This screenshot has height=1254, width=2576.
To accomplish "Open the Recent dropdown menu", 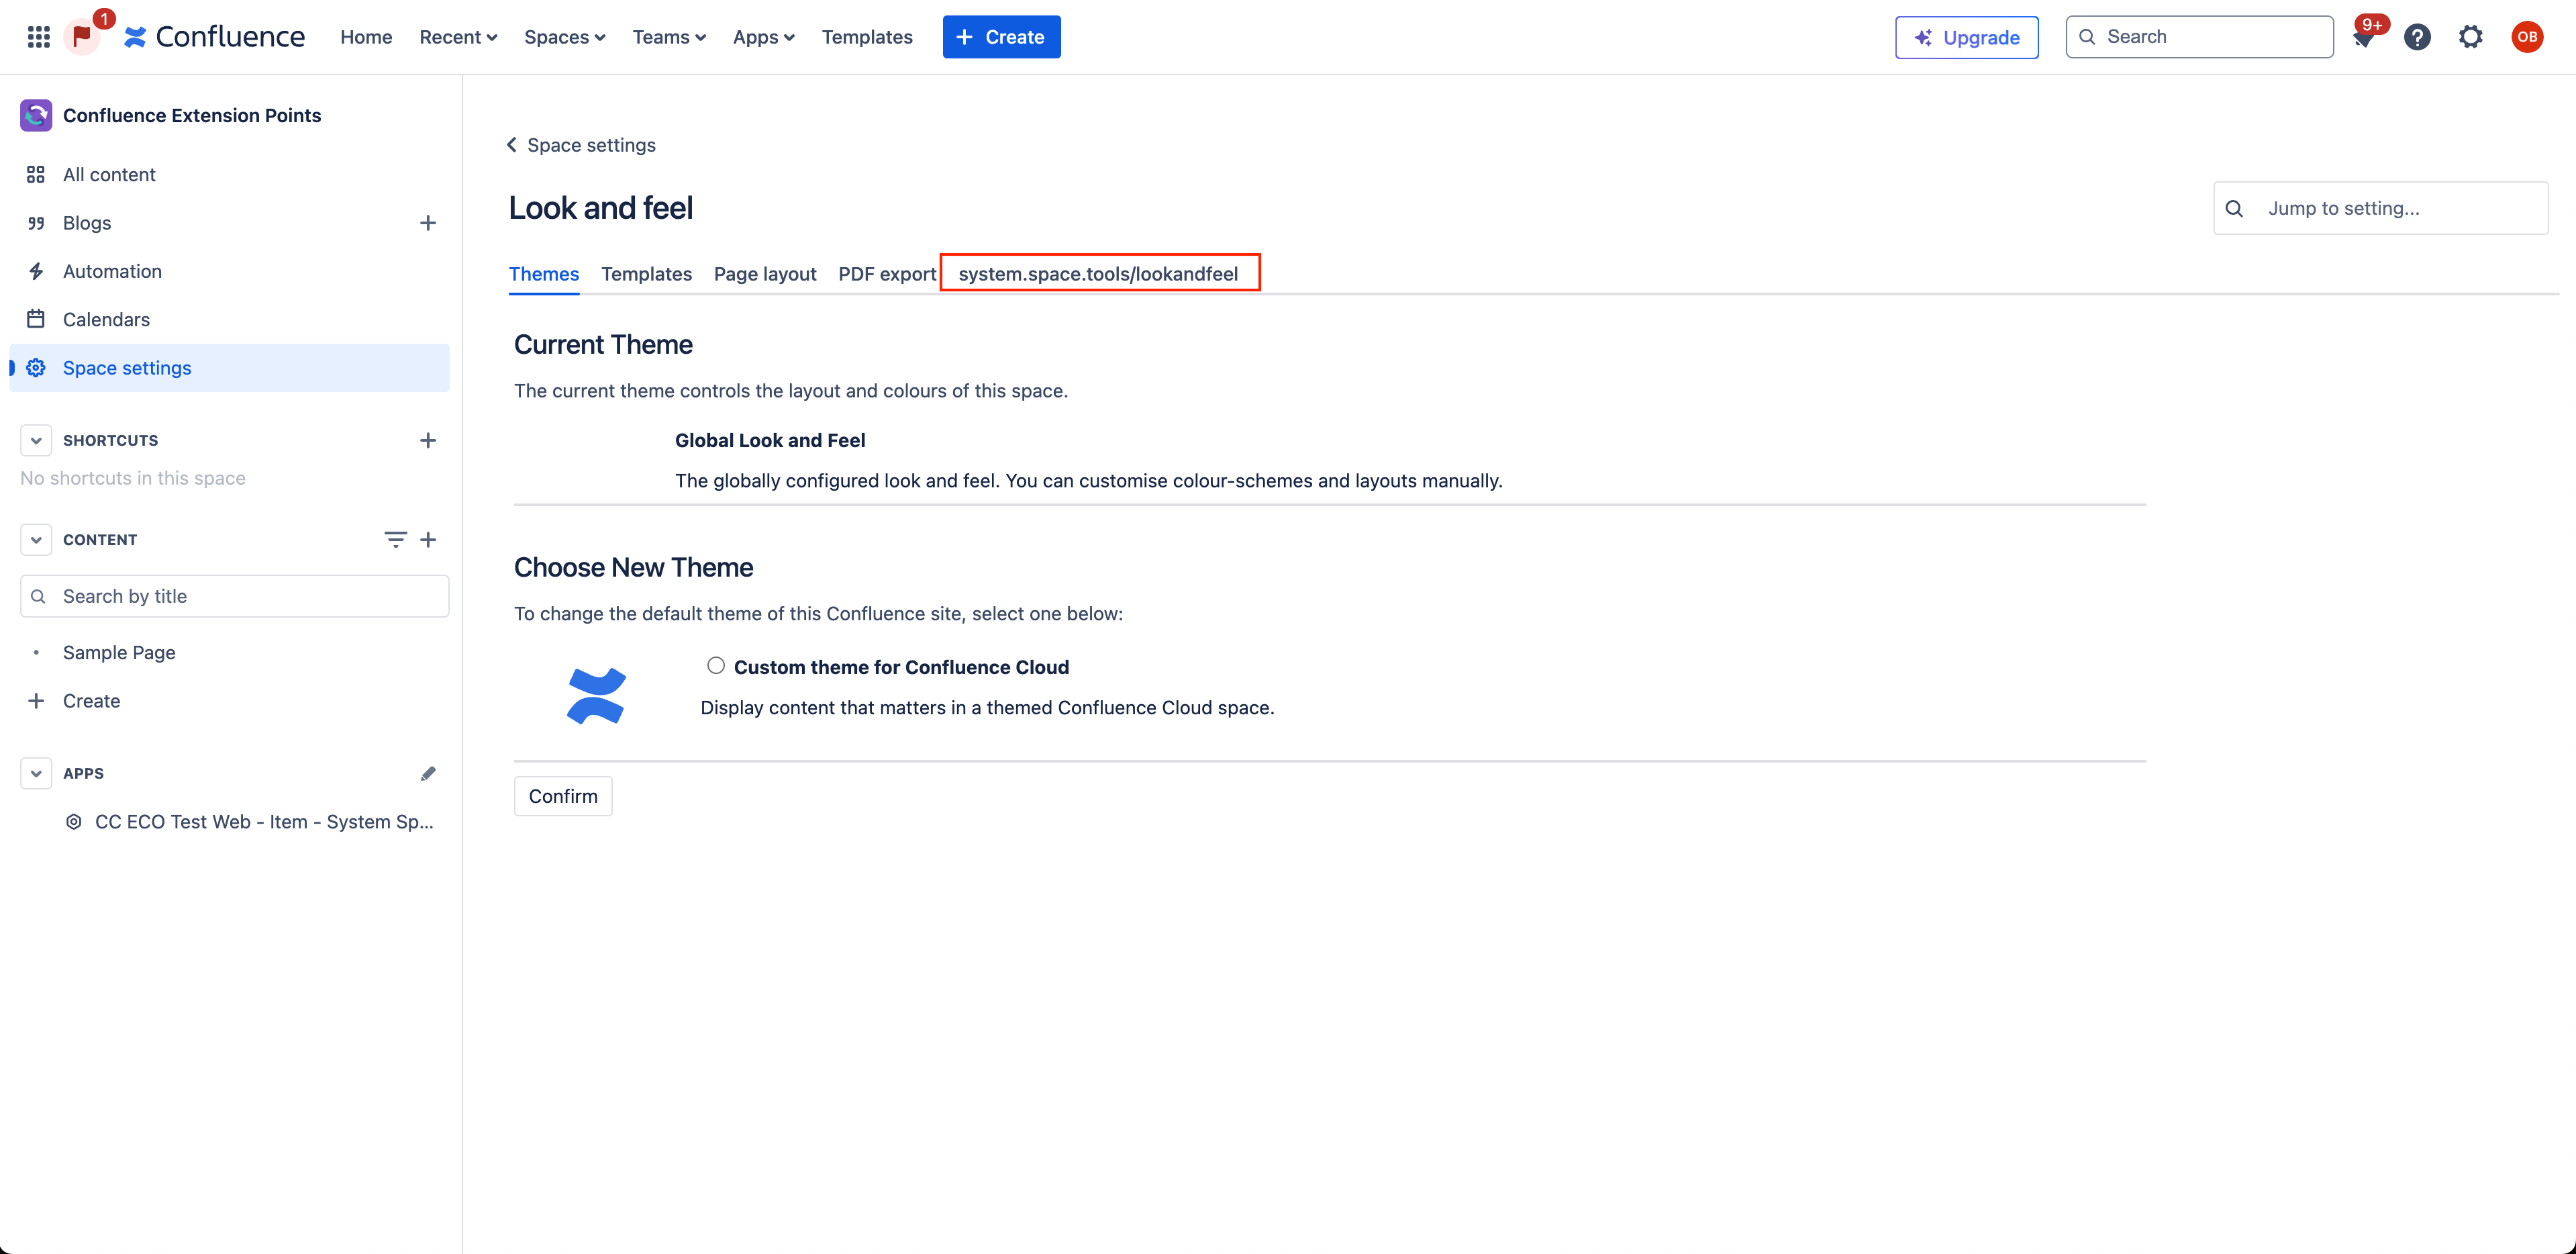I will pos(458,37).
